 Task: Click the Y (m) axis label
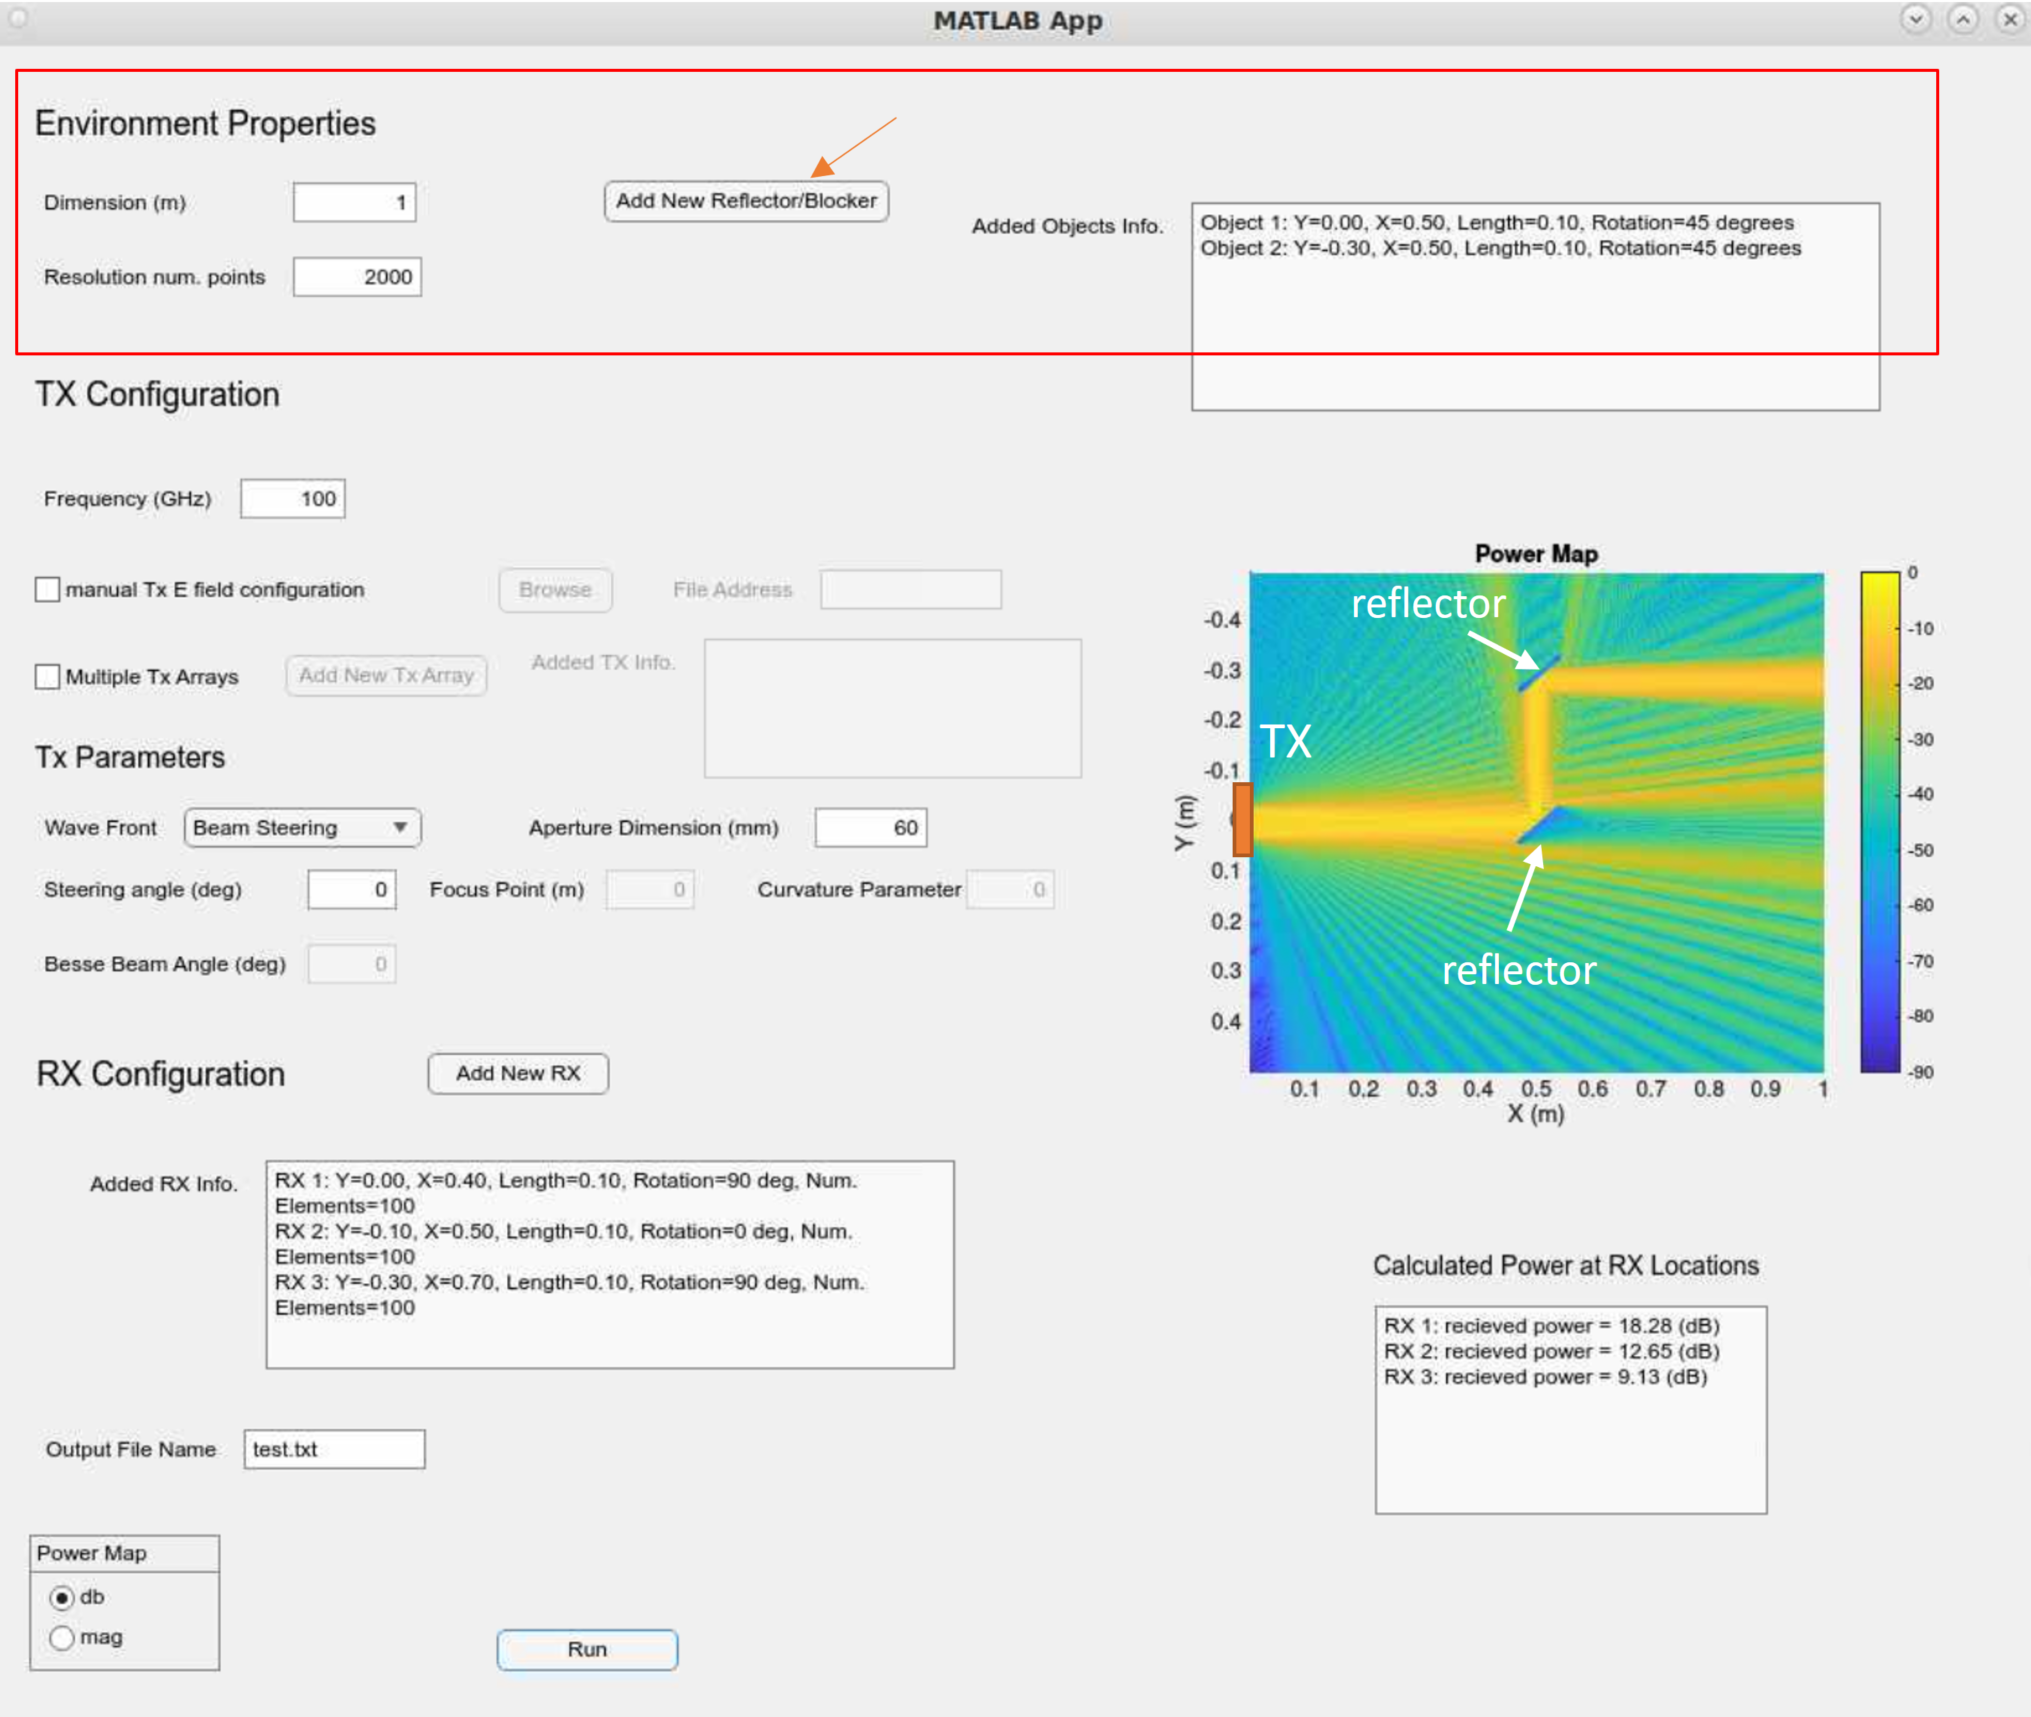coord(1184,823)
